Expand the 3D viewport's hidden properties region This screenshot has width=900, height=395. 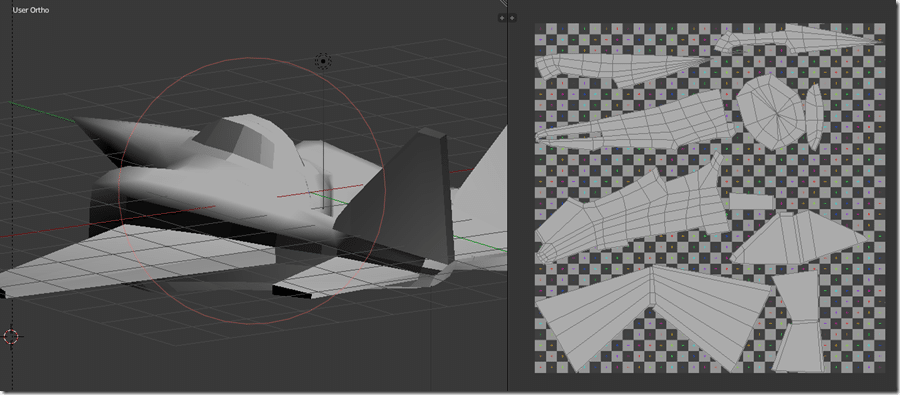coord(502,18)
